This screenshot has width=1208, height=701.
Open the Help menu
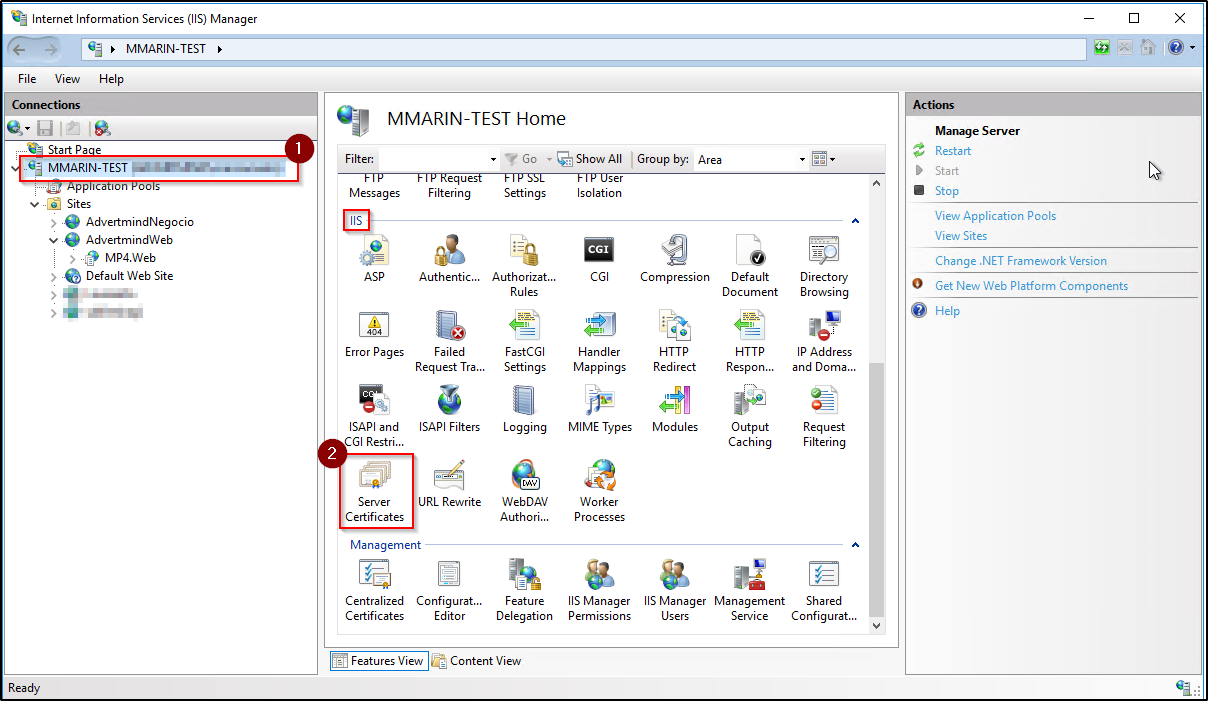(x=111, y=79)
